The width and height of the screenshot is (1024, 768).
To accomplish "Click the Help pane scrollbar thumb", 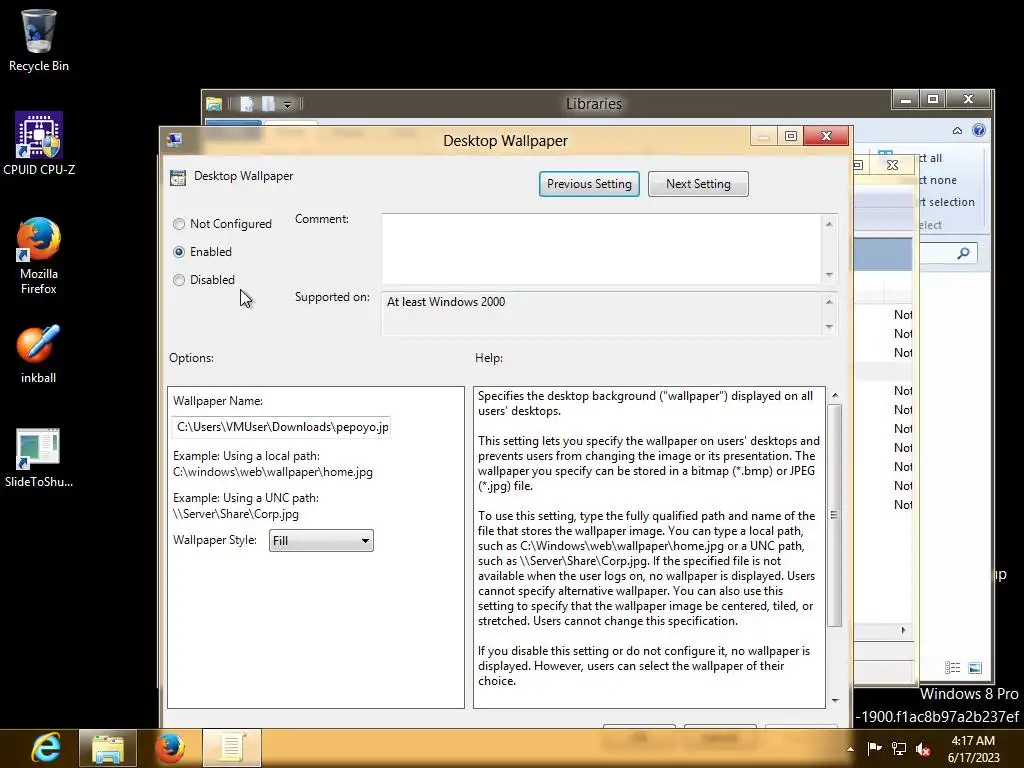I will 835,515.
